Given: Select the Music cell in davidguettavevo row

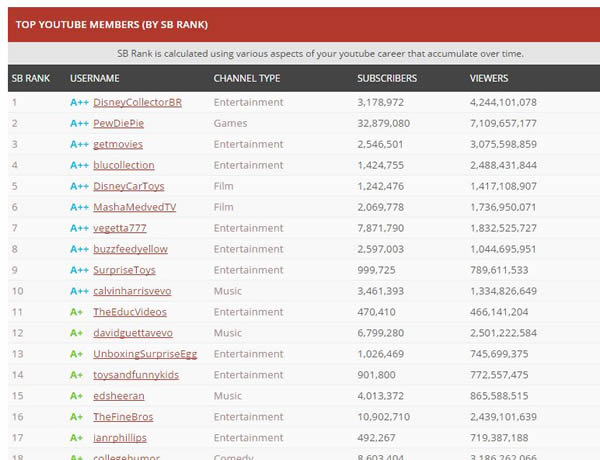Looking at the screenshot, I should pos(228,333).
